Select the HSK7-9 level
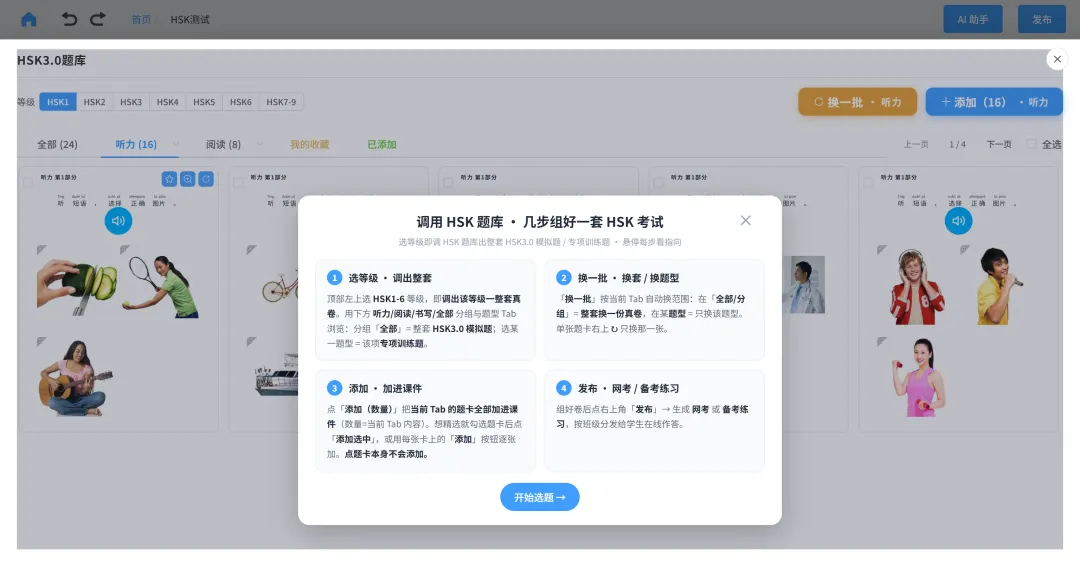1080x562 pixels. coord(281,102)
